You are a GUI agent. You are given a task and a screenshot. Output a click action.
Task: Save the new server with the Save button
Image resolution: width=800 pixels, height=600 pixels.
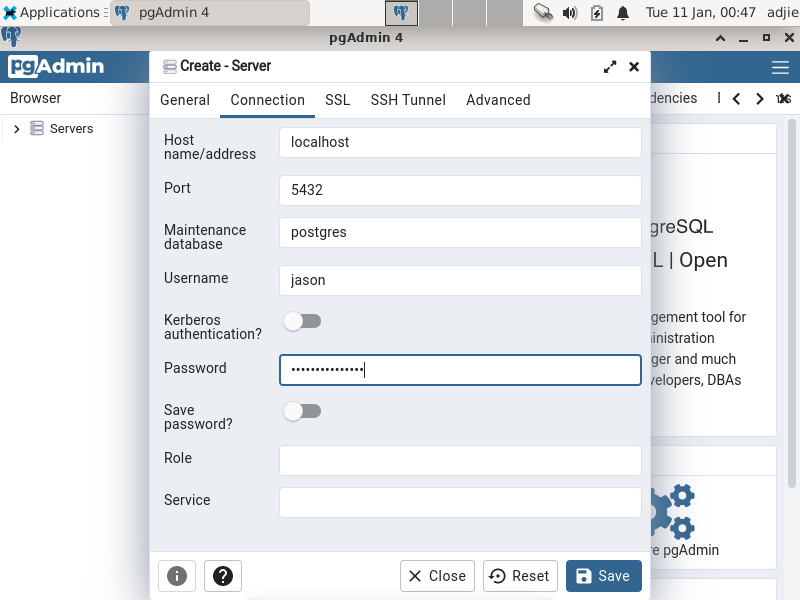pyautogui.click(x=604, y=576)
